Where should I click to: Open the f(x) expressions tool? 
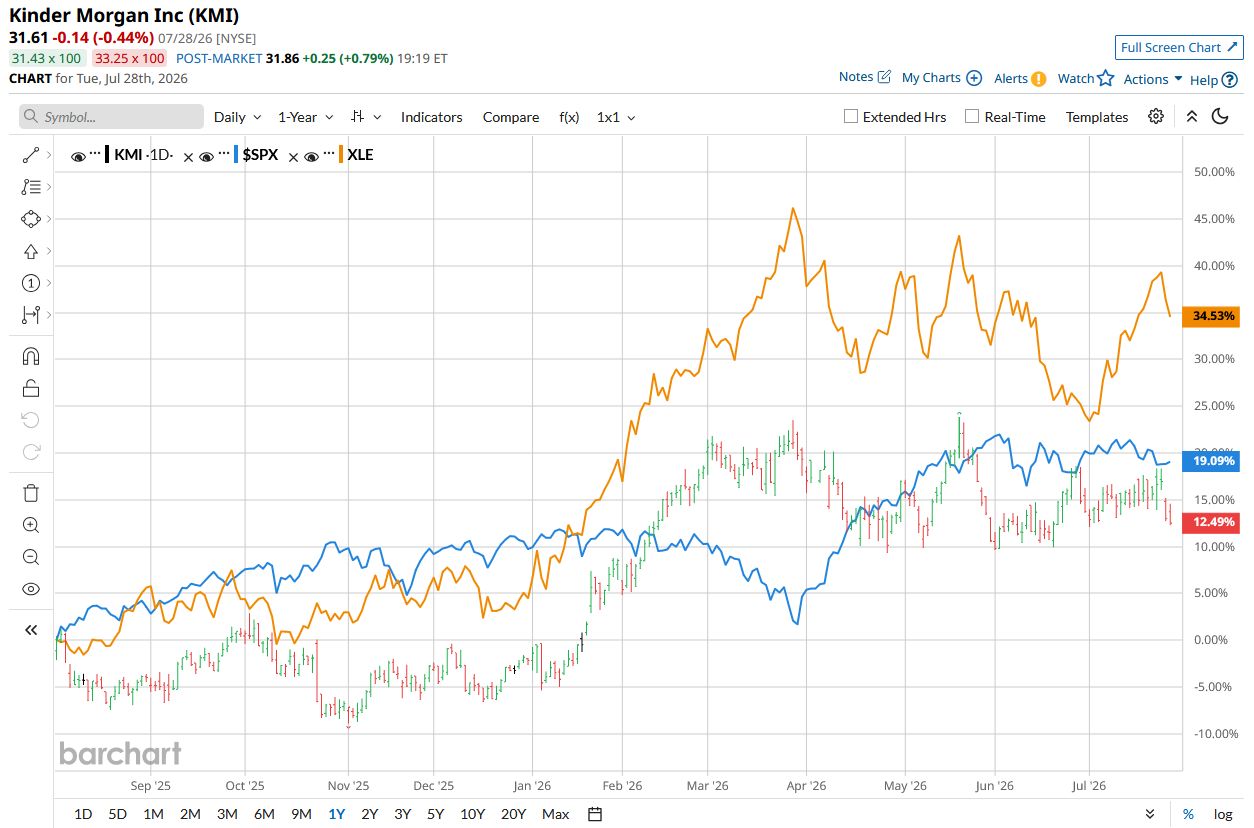click(x=569, y=117)
